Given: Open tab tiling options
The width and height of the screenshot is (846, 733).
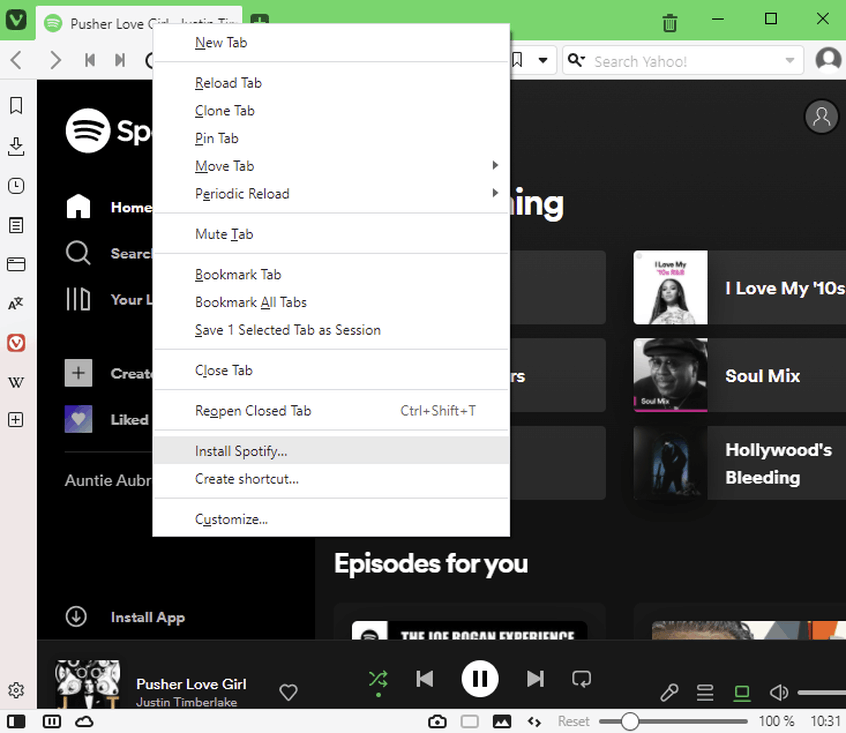Looking at the screenshot, I should [52, 721].
